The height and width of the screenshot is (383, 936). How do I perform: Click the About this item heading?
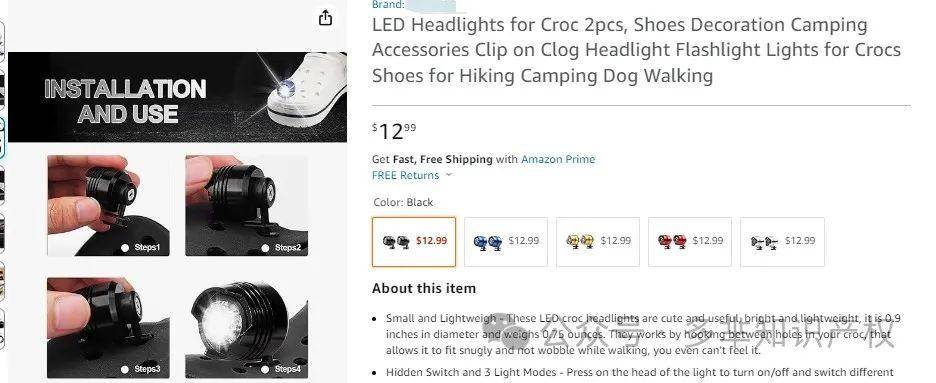(424, 288)
